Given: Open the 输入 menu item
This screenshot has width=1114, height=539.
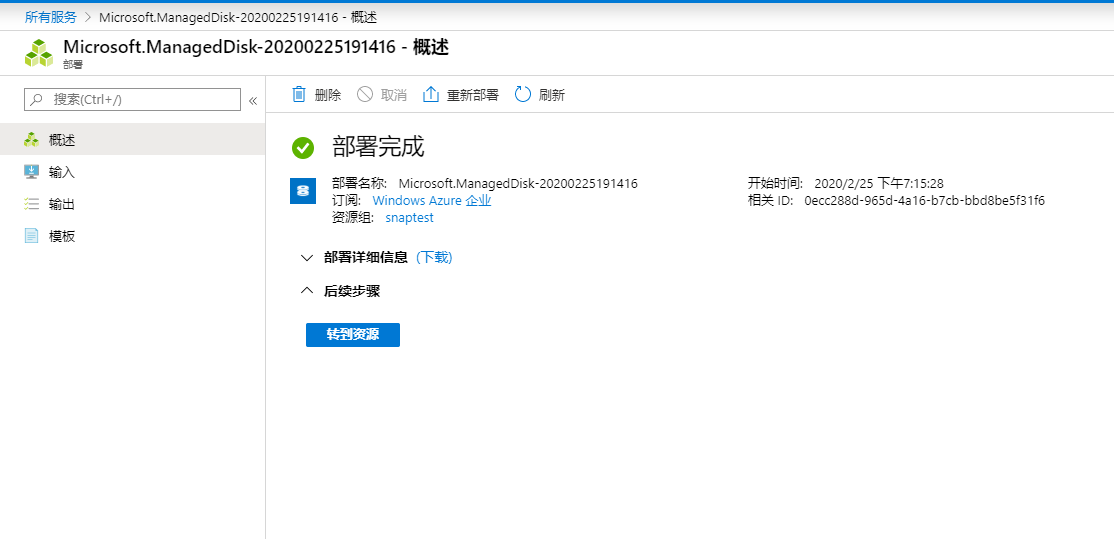Looking at the screenshot, I should click(133, 172).
